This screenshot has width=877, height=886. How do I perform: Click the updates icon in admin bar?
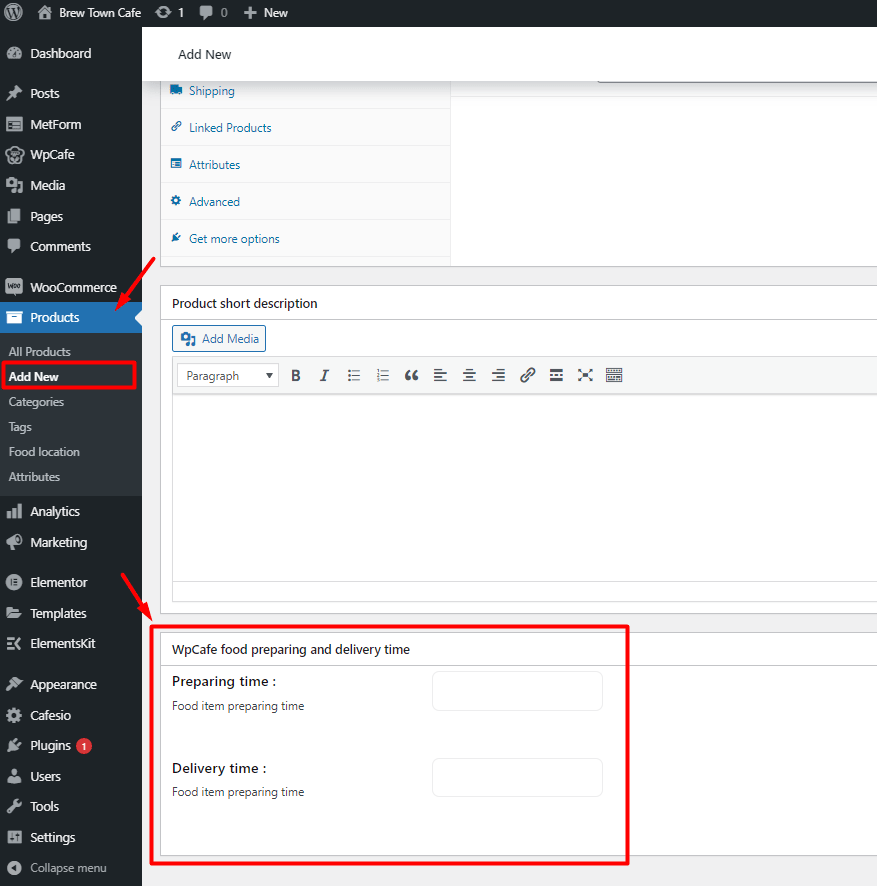[x=170, y=12]
